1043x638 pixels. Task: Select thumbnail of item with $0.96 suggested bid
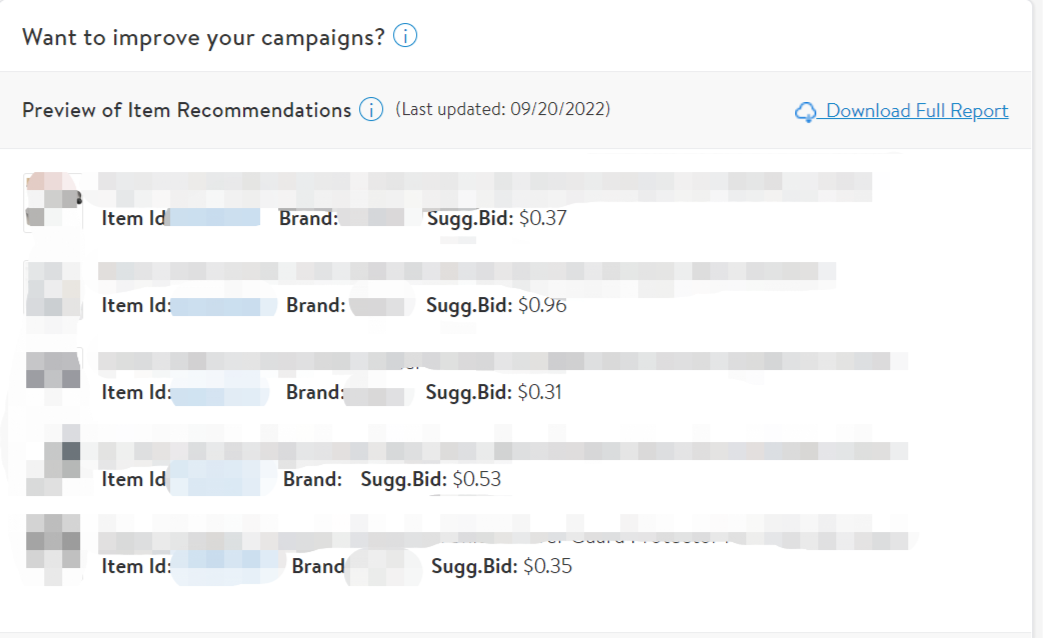53,289
